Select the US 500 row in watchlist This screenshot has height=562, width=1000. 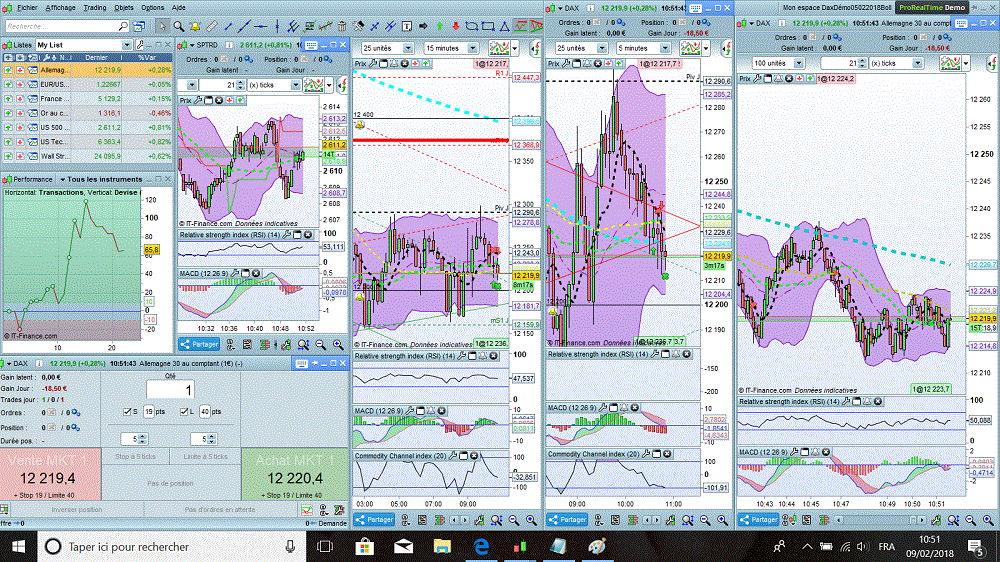(87, 128)
